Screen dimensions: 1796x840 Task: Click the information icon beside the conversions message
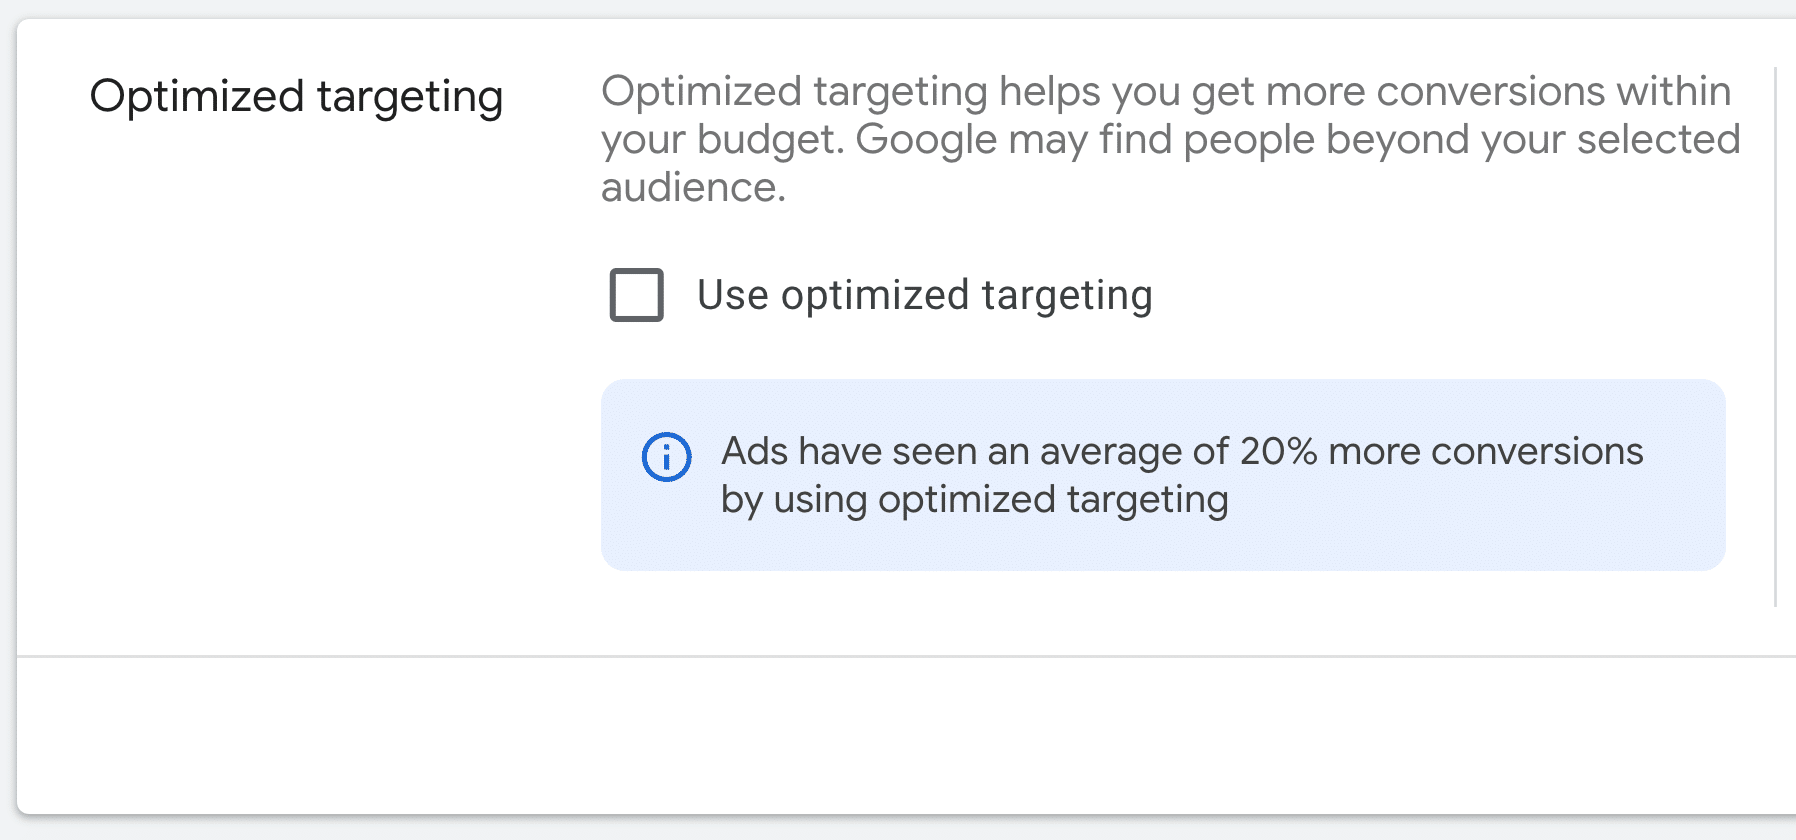[x=668, y=458]
